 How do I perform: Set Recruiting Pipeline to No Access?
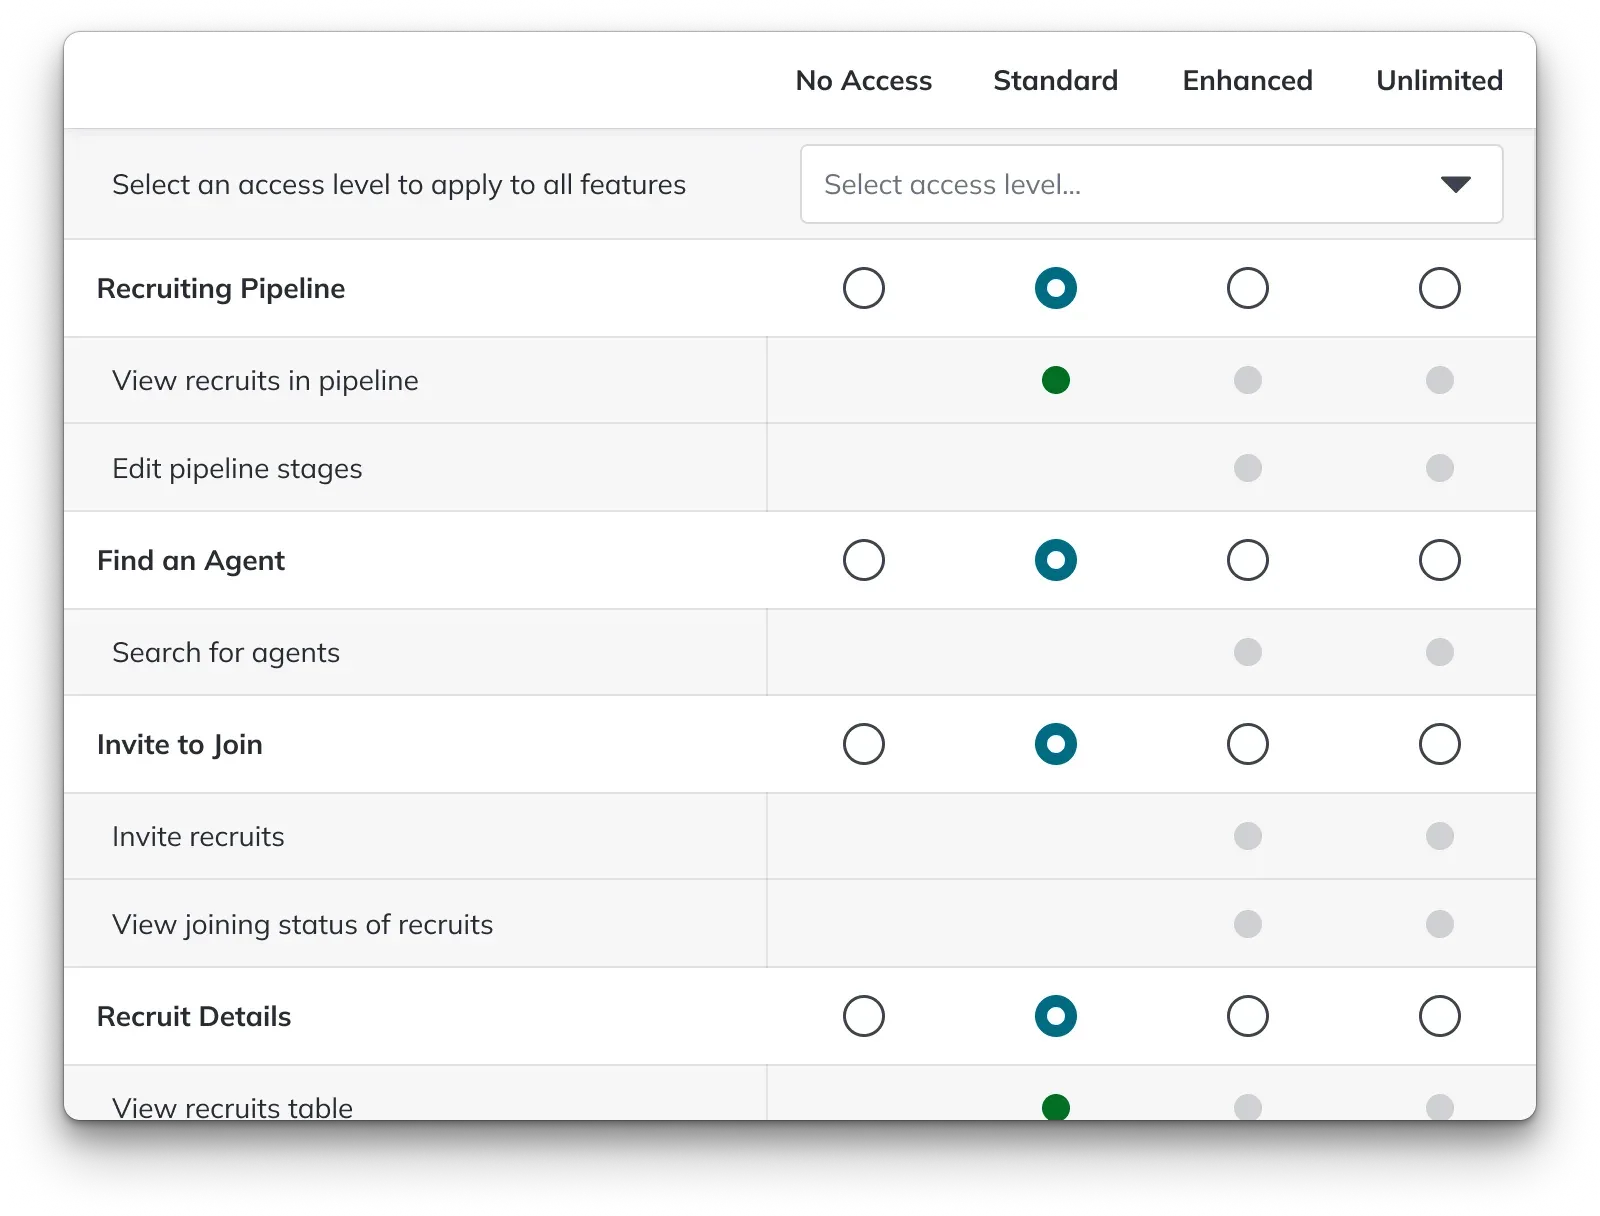coord(864,288)
